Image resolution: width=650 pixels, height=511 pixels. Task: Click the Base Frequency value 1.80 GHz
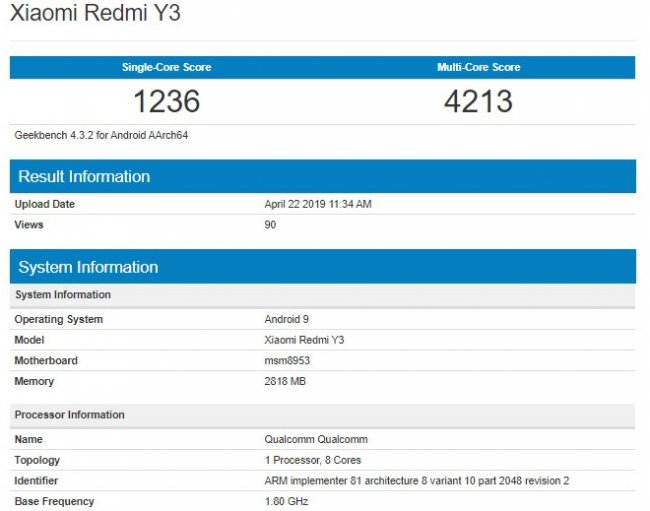tap(285, 501)
